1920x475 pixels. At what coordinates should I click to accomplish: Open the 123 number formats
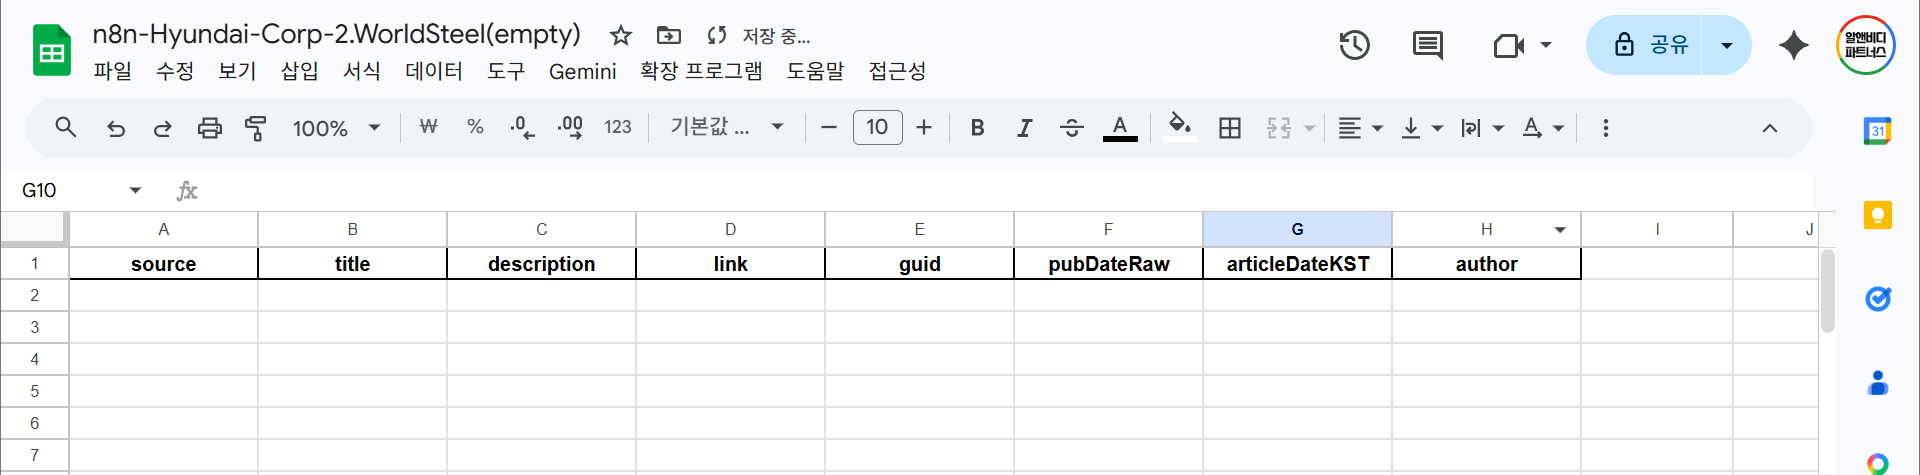click(618, 127)
